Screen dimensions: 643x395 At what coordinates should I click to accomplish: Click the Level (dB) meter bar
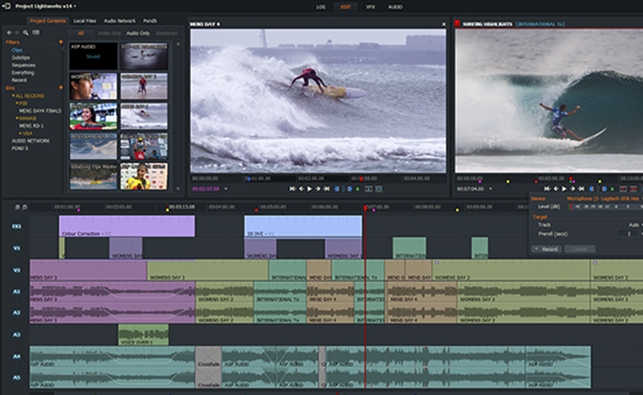[x=605, y=207]
